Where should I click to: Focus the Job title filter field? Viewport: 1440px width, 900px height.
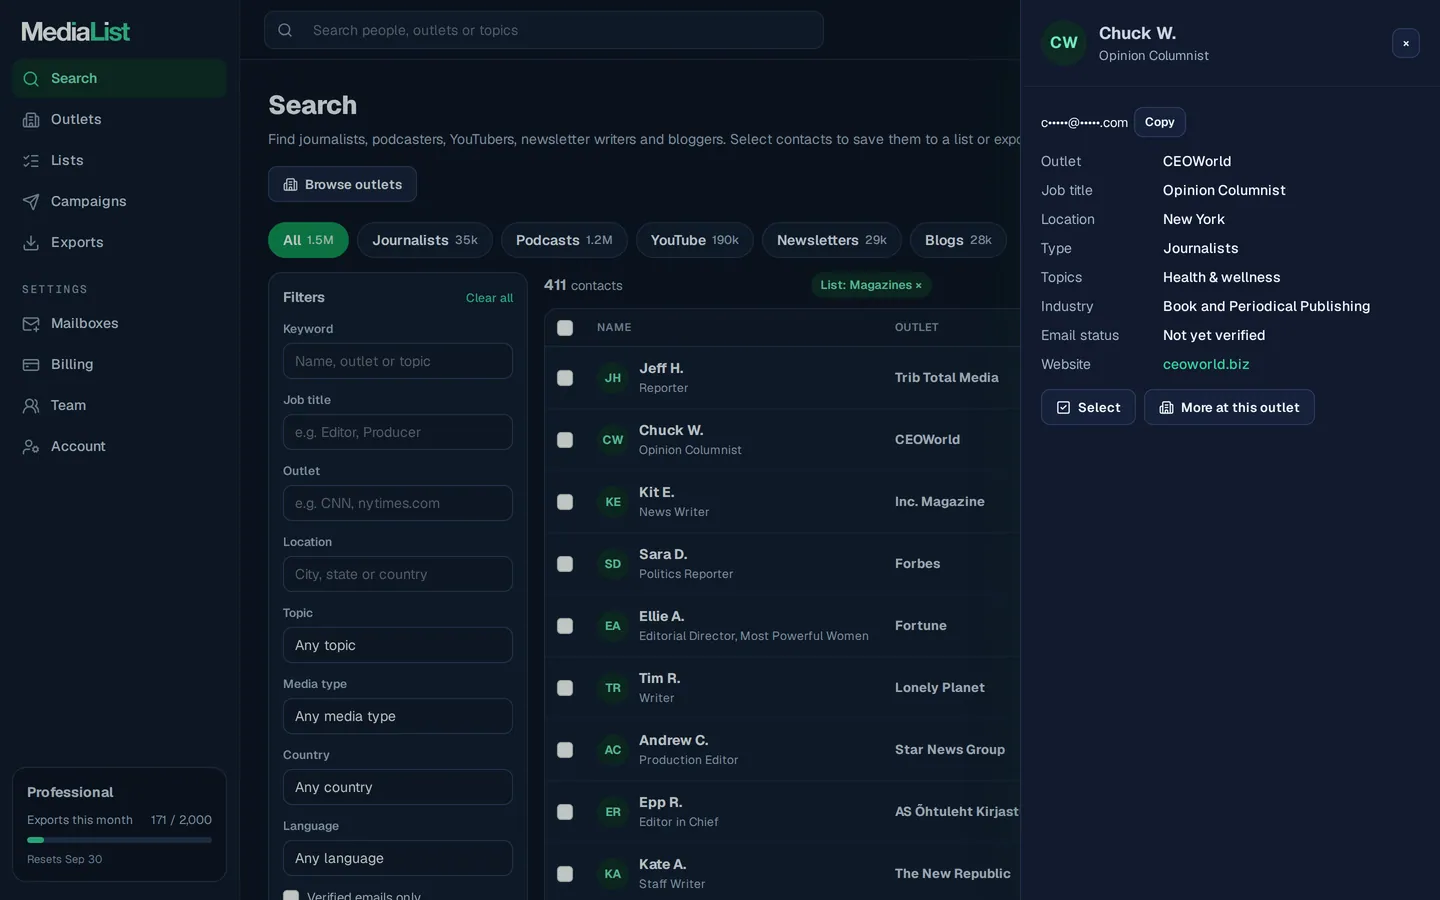[398, 432]
